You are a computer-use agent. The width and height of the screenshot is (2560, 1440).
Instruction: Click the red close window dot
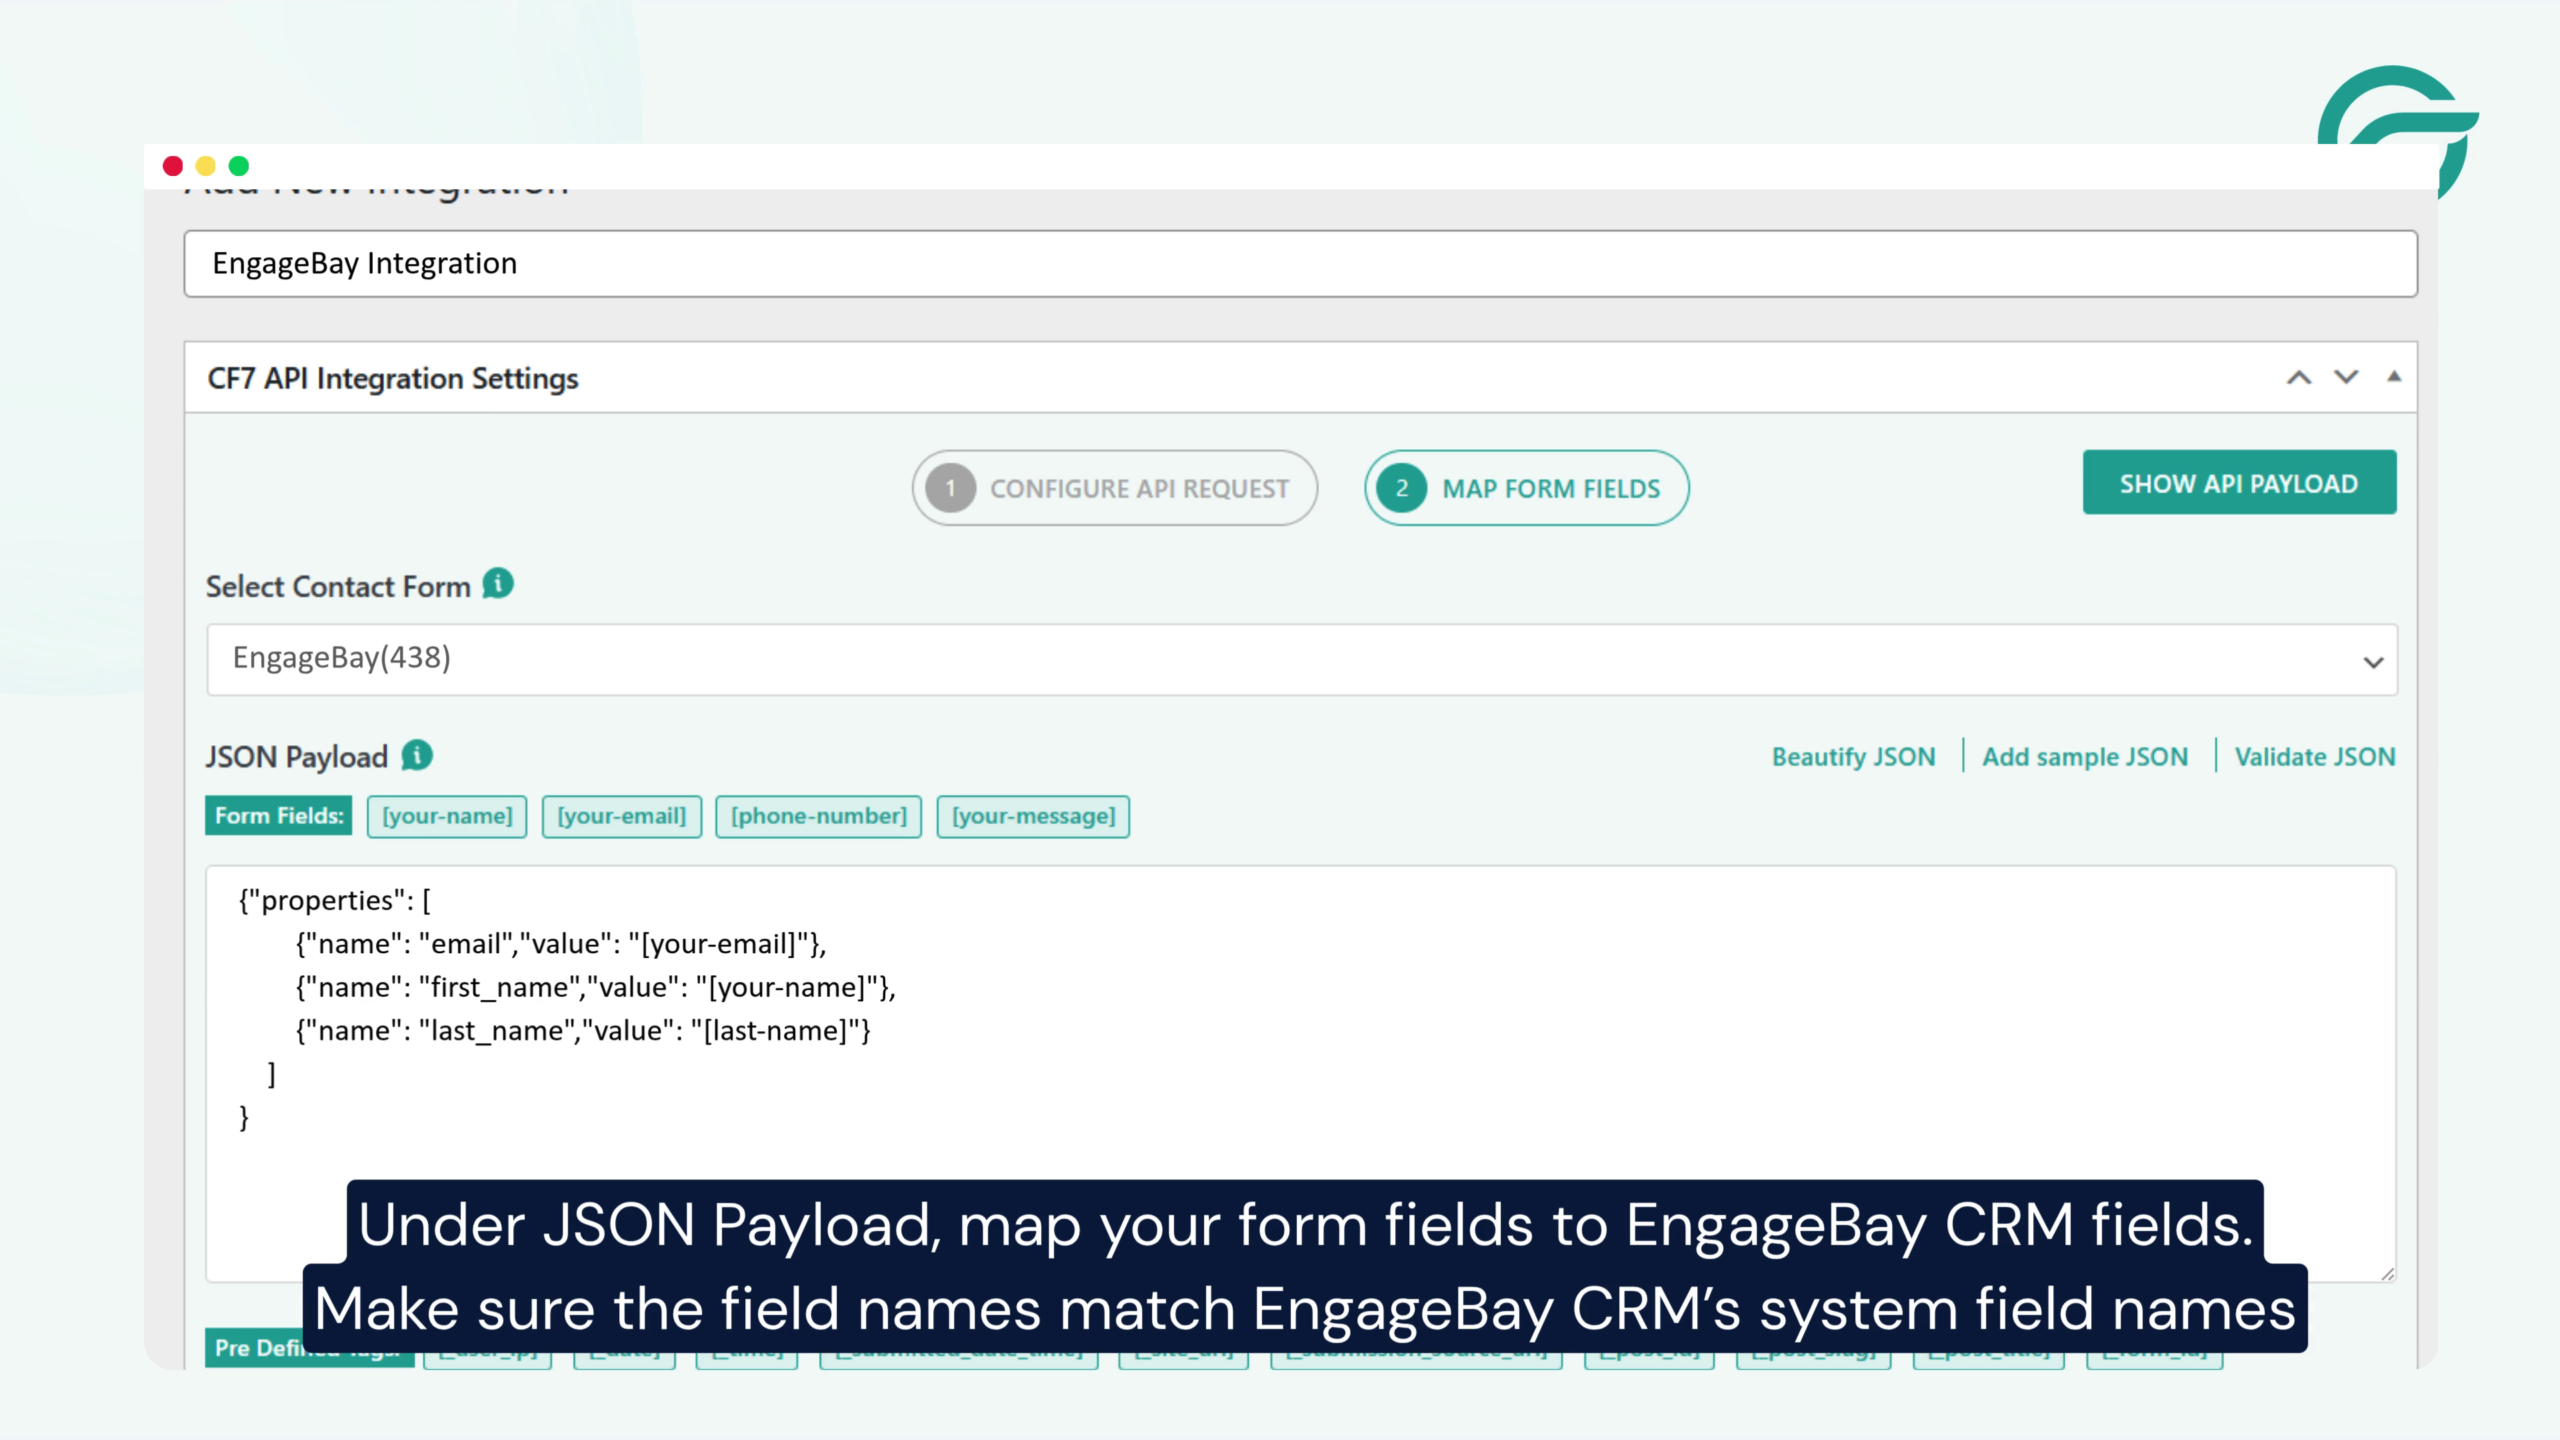173,166
